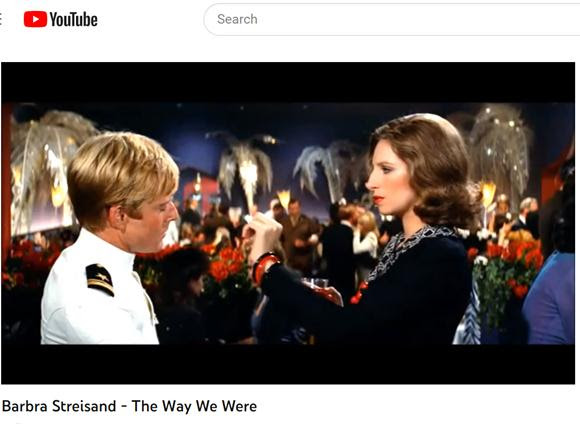
Task: Click "The Way We Were" in the title
Action: click(x=194, y=406)
